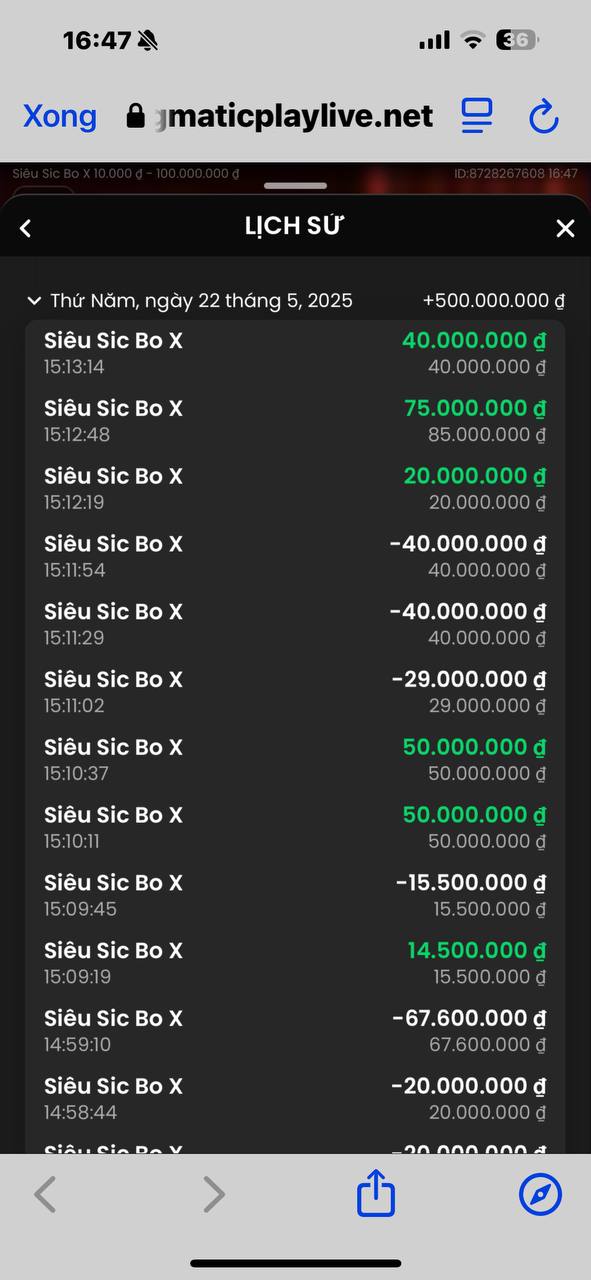Tap the drag handle above the history panel
591x1280 pixels.
click(296, 185)
